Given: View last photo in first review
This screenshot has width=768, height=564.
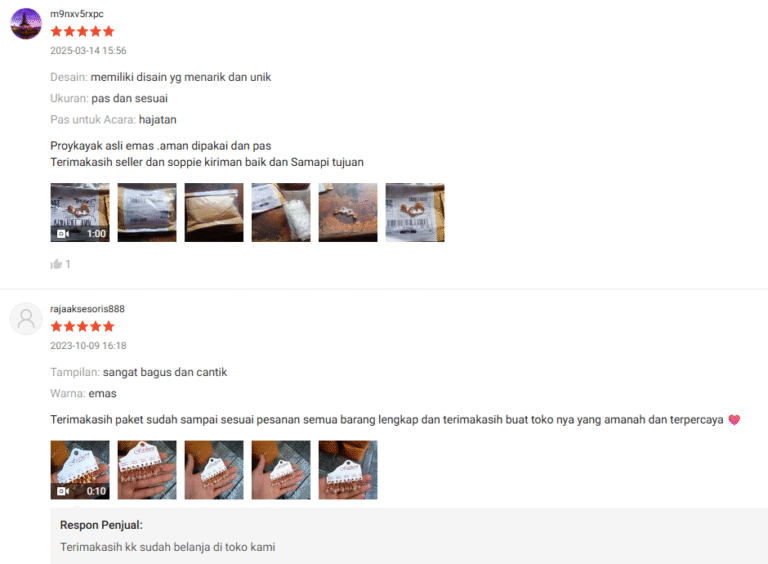Looking at the screenshot, I should 415,212.
